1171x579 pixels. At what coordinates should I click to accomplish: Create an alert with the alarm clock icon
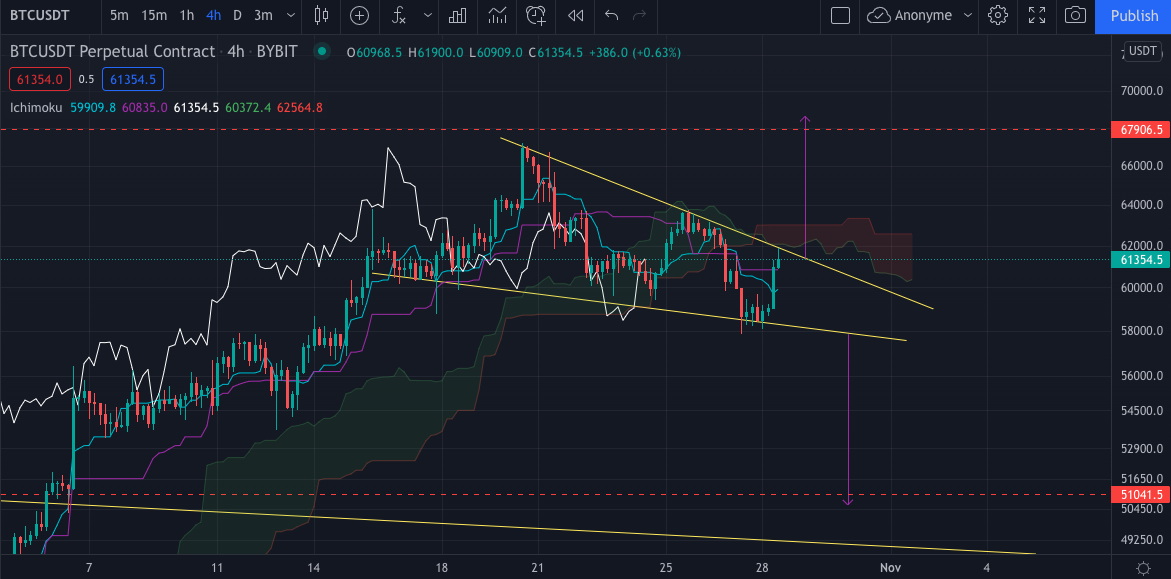click(x=536, y=15)
